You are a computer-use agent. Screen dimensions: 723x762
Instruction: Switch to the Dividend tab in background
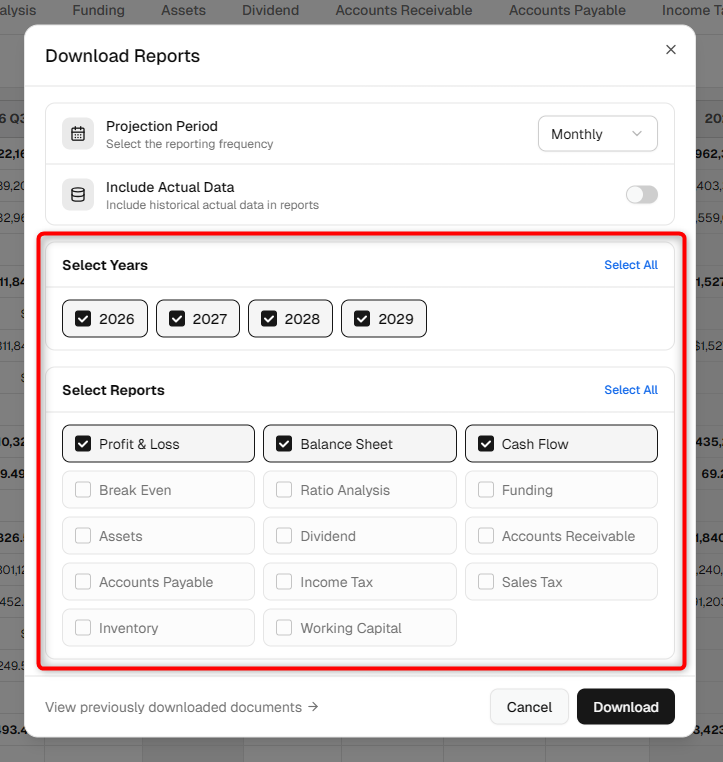pos(271,10)
